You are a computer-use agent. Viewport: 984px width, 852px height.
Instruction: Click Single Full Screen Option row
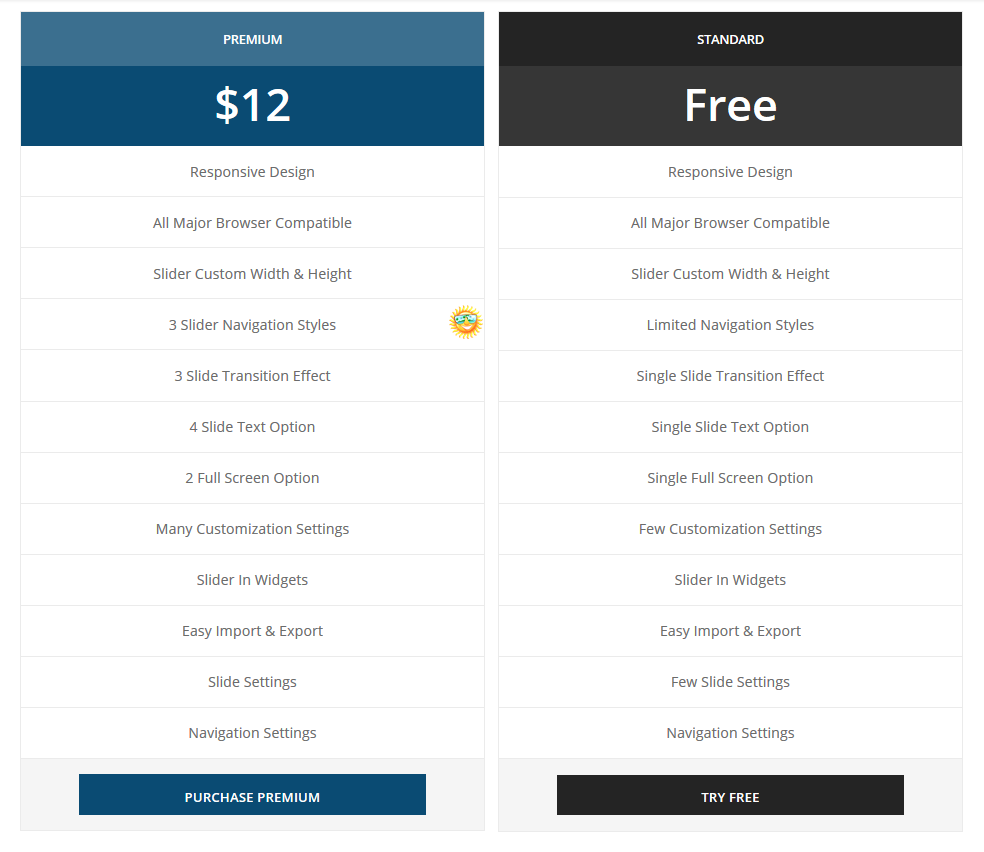point(730,478)
